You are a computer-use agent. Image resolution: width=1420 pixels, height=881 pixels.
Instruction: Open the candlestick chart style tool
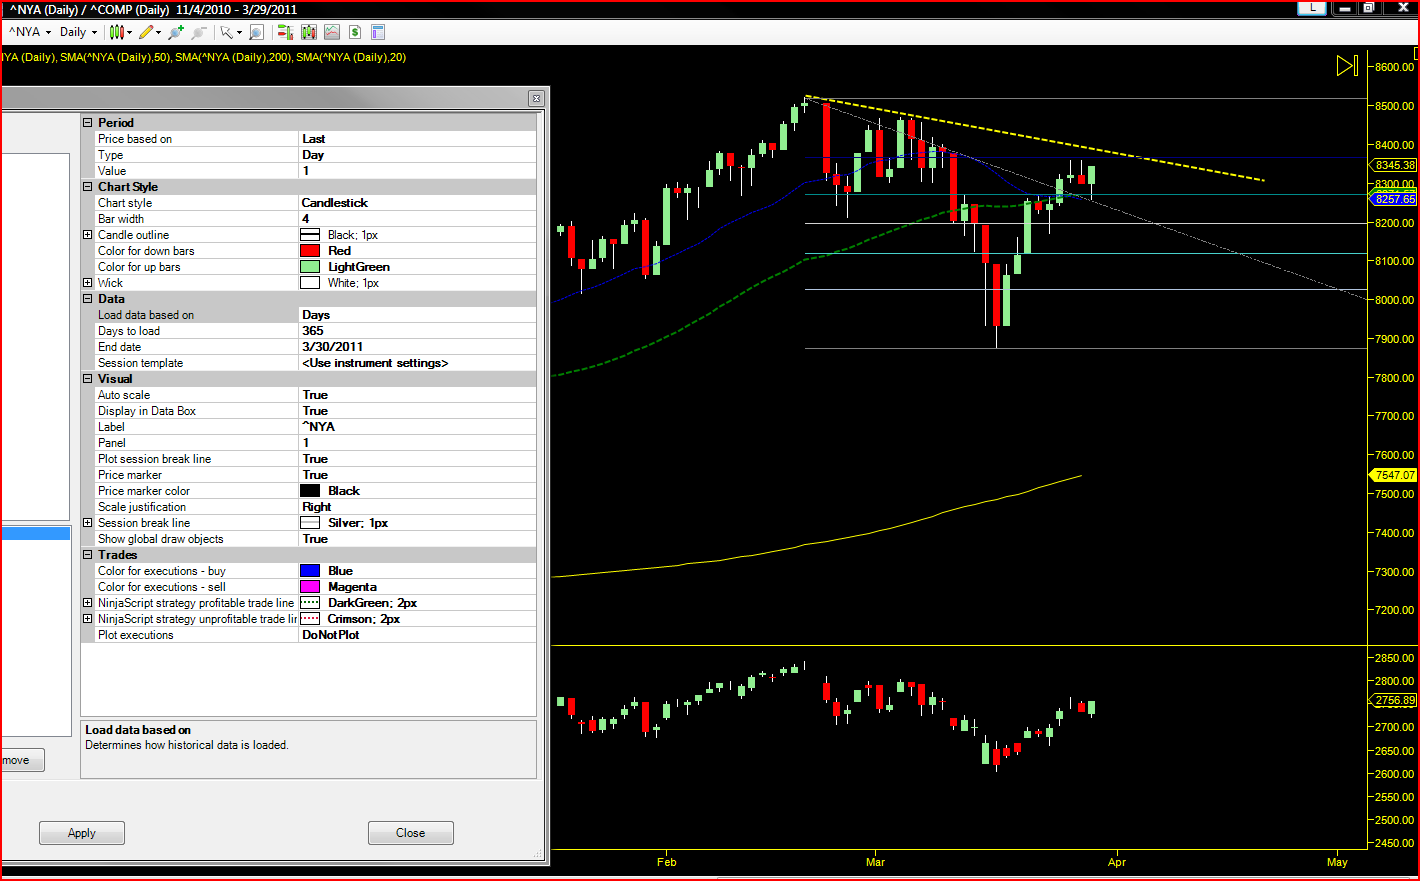(117, 32)
